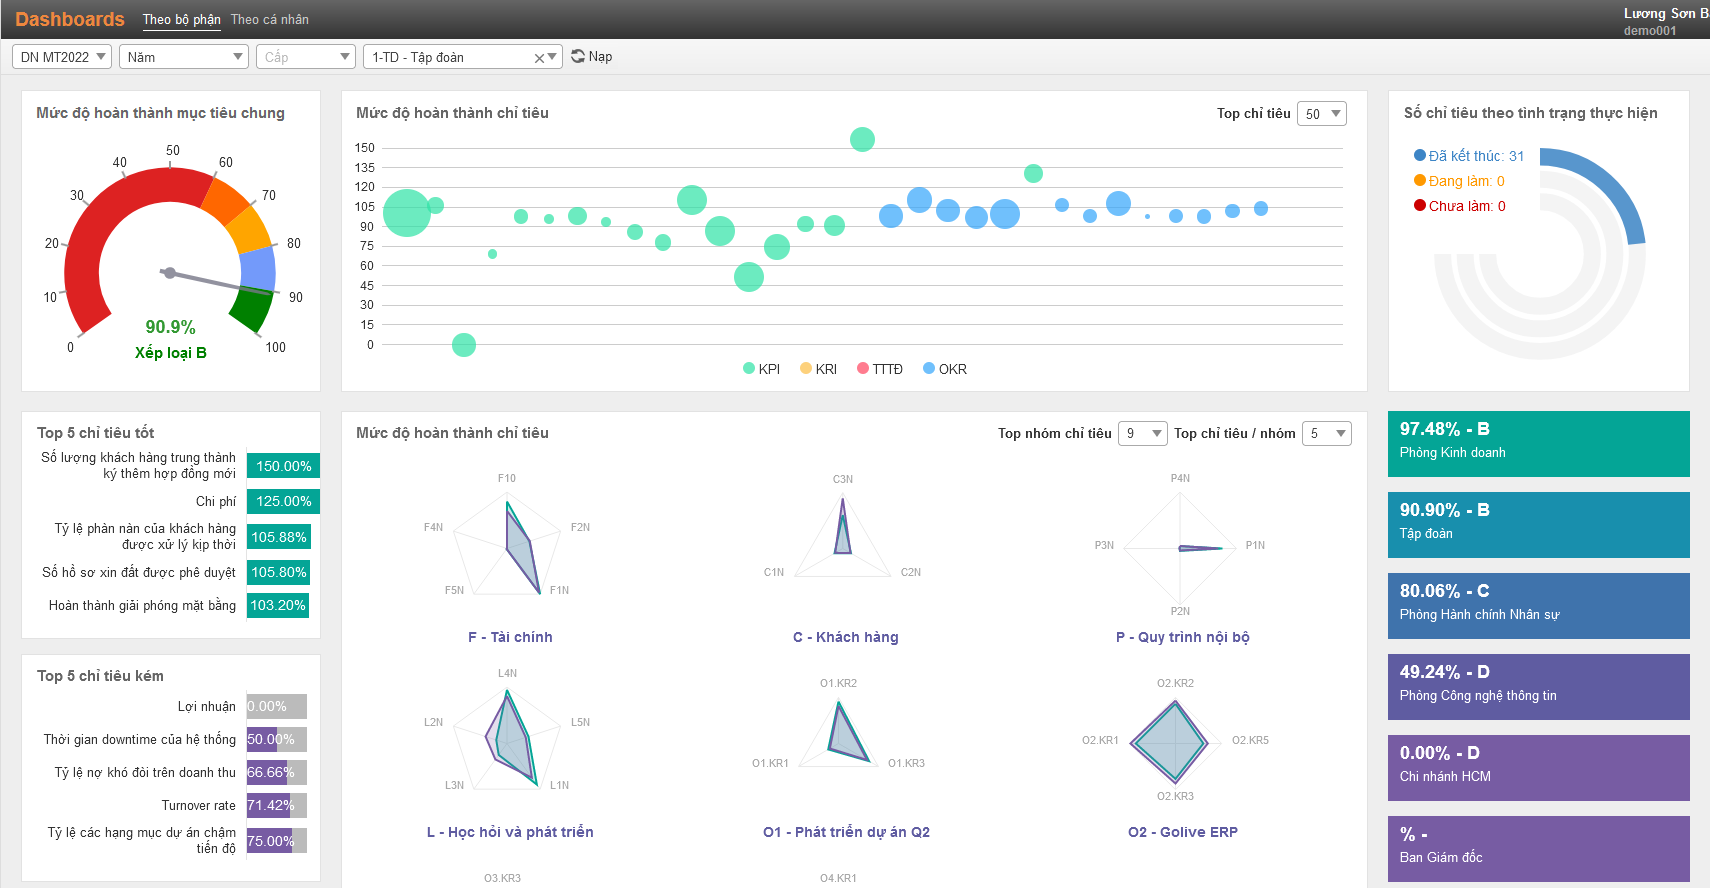1710x888 pixels.
Task: Click the Turnover rate 71.42% bar
Action: pyautogui.click(x=277, y=805)
